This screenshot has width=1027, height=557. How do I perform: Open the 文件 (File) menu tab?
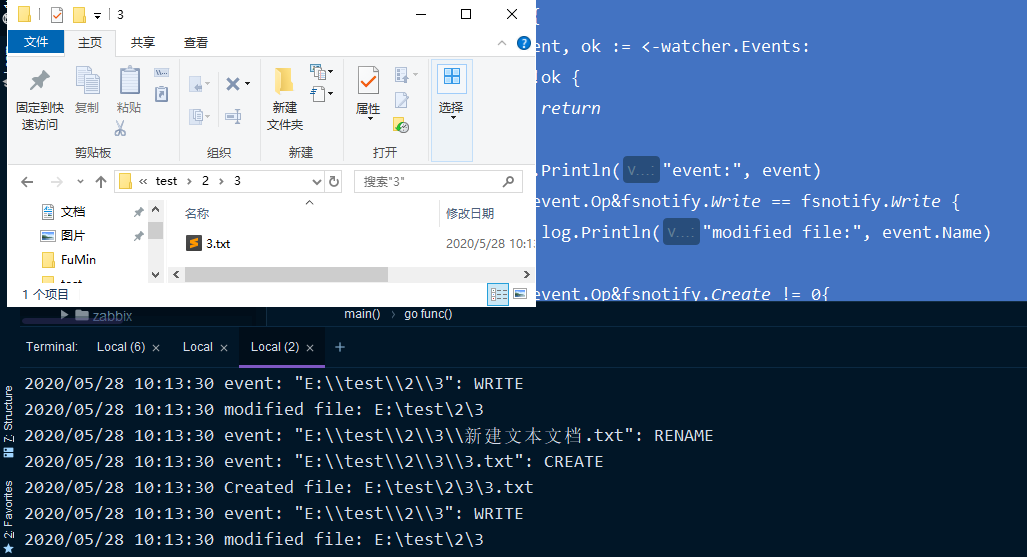(x=36, y=42)
